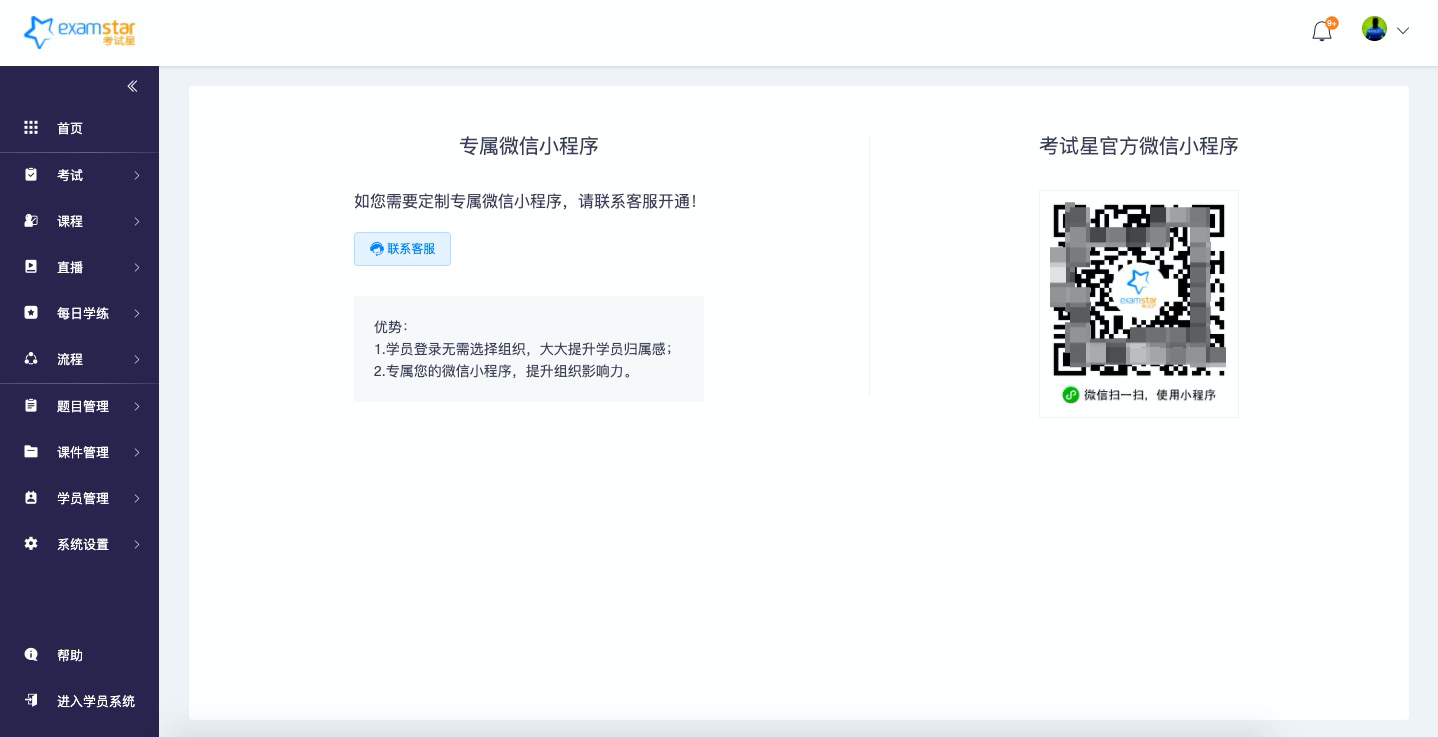
Task: Expand the 课程 submenu arrow
Action: coord(137,222)
